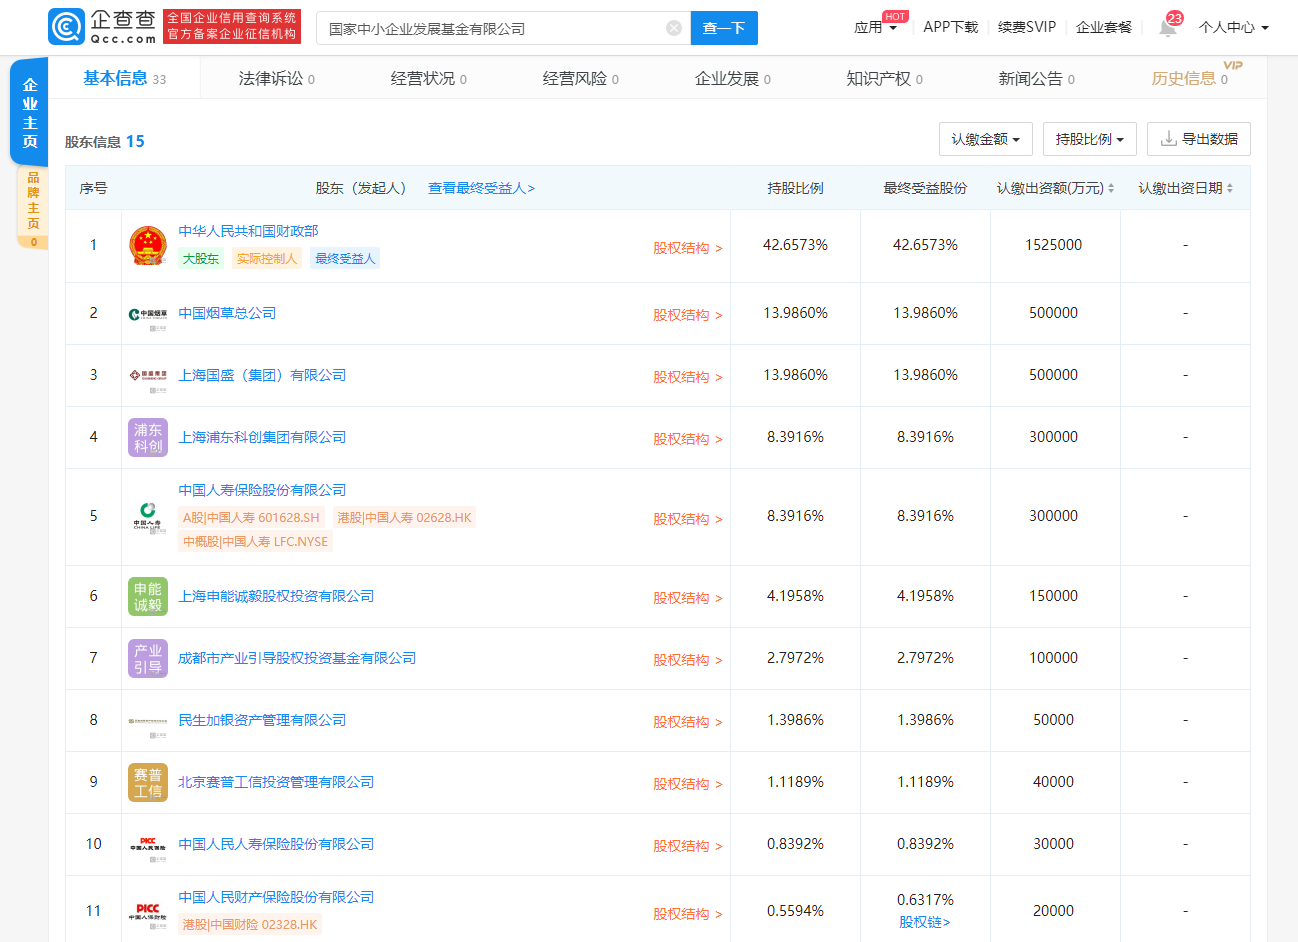Open the 应用 dropdown menu

coord(876,27)
